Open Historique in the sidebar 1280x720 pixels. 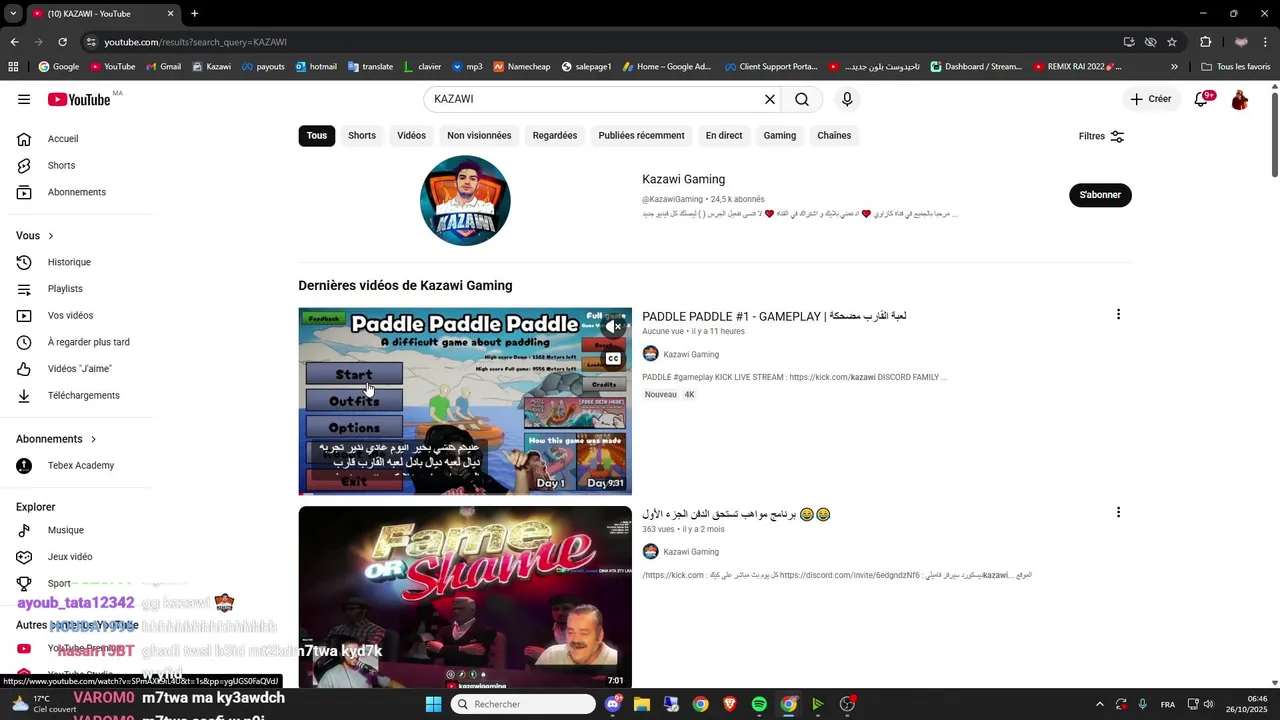pos(69,262)
